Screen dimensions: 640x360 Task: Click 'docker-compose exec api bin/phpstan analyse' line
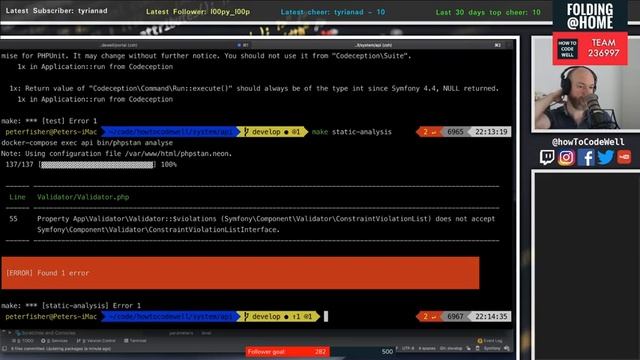tap(87, 143)
